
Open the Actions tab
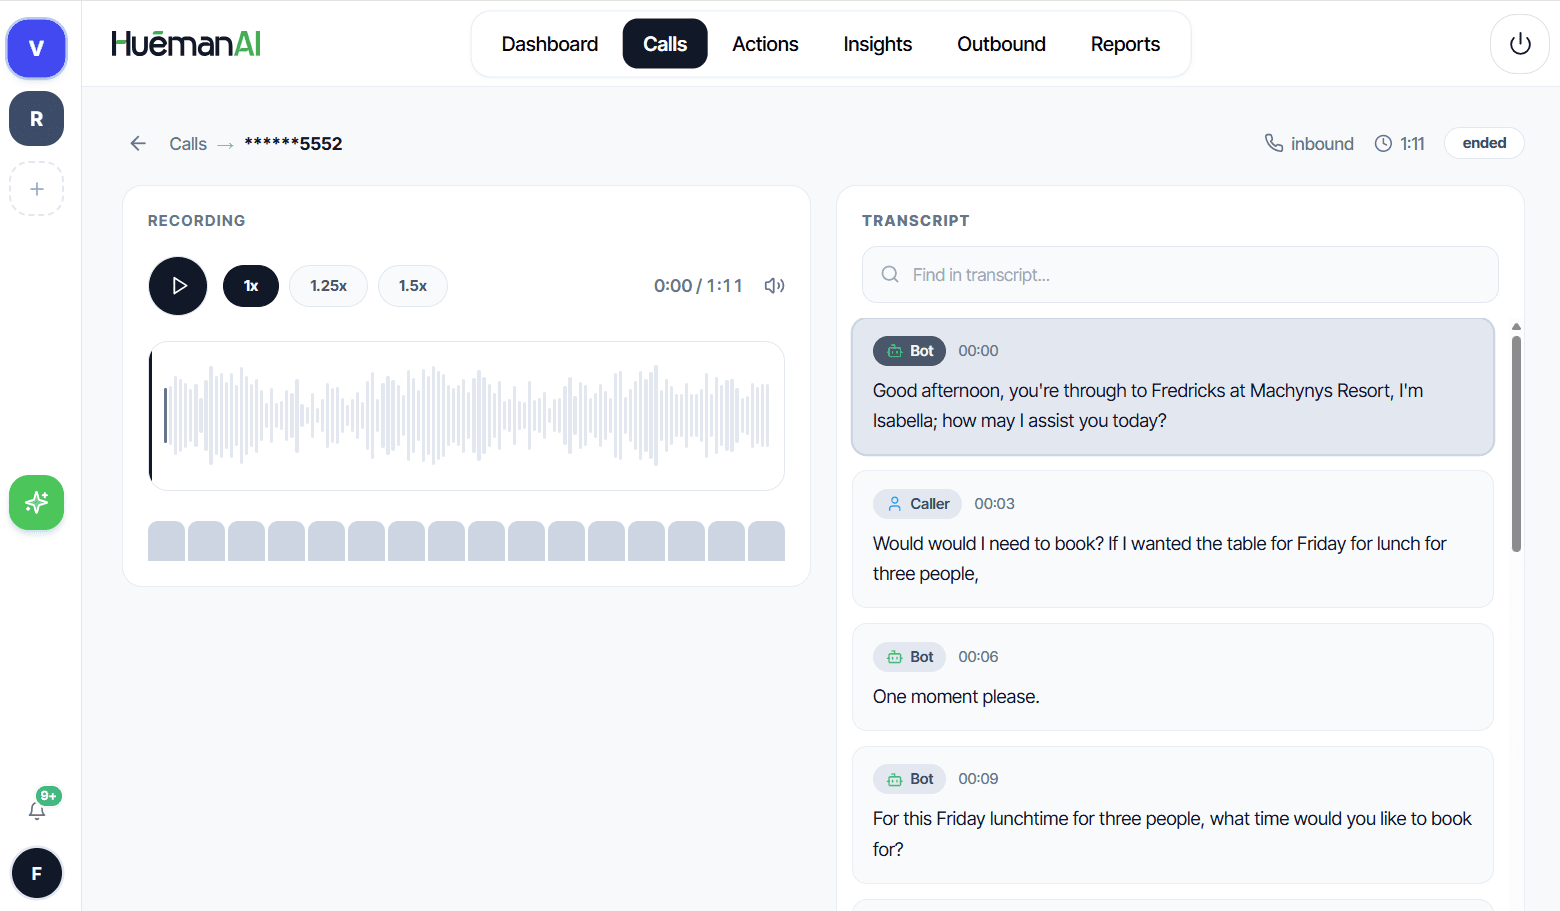pyautogui.click(x=765, y=44)
